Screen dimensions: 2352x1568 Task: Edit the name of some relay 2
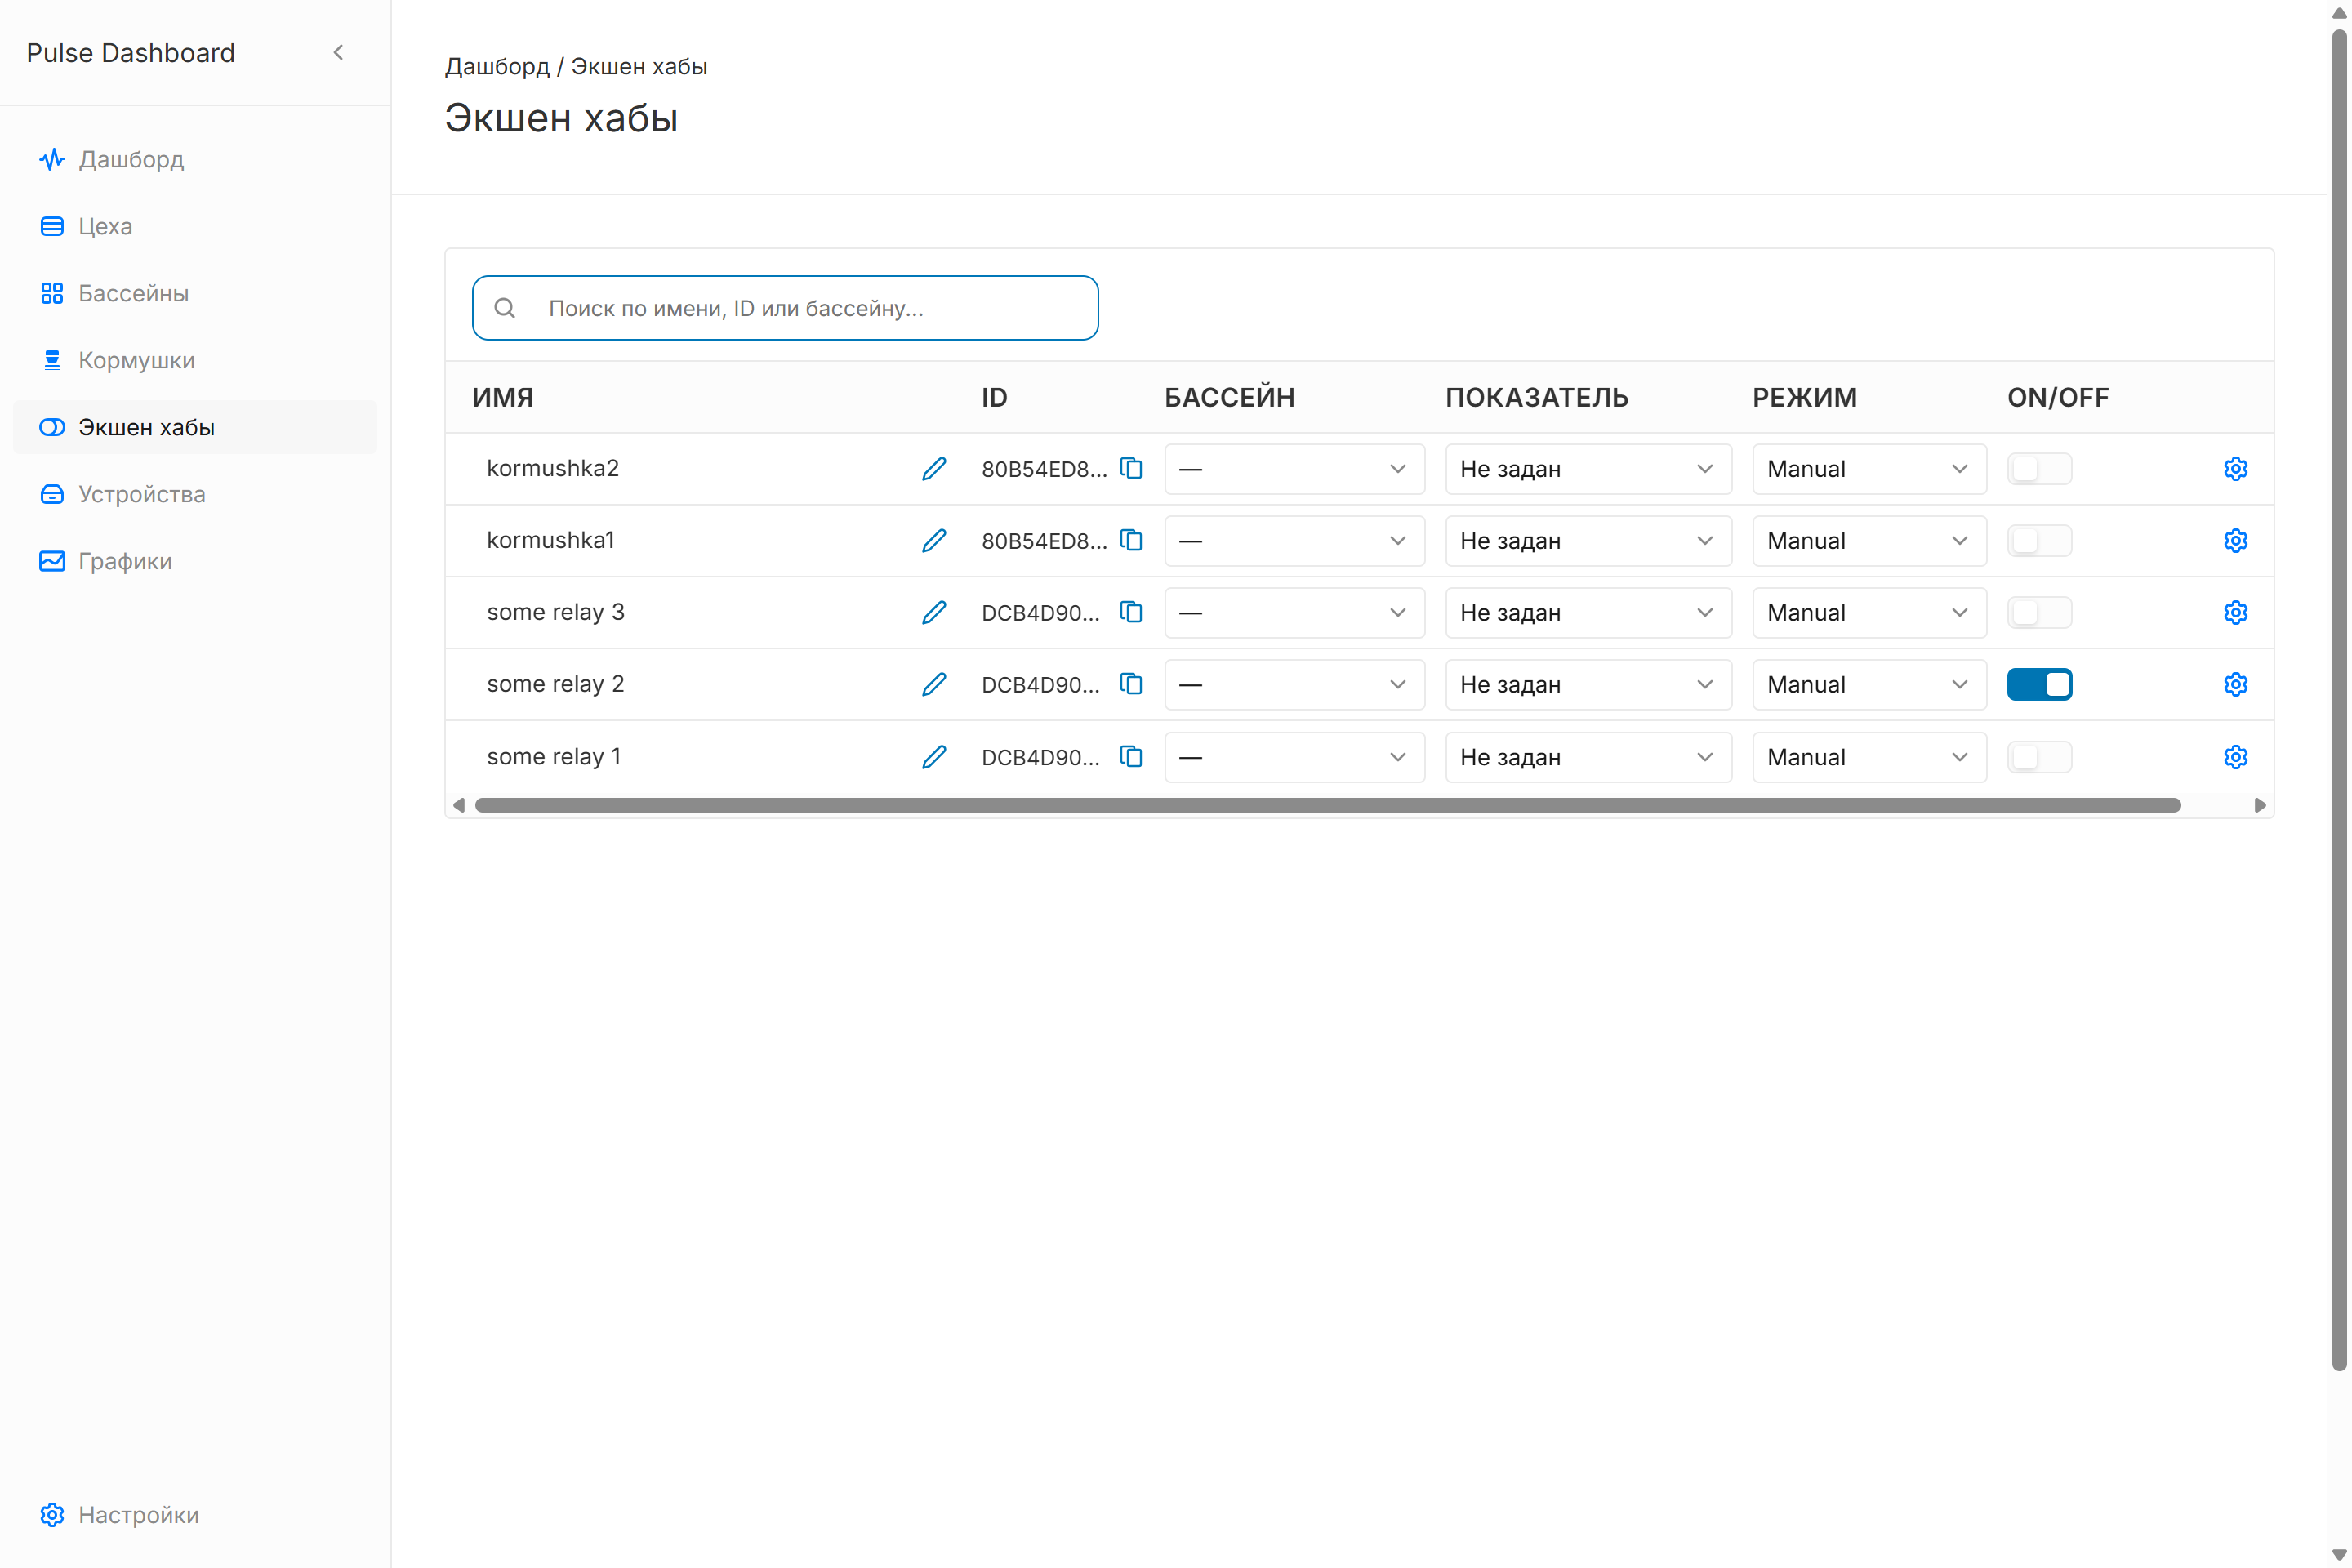point(934,684)
